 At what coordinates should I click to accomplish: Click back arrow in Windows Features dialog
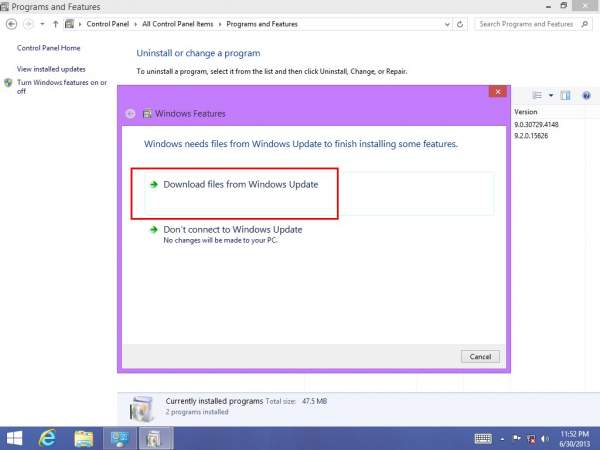coord(130,114)
